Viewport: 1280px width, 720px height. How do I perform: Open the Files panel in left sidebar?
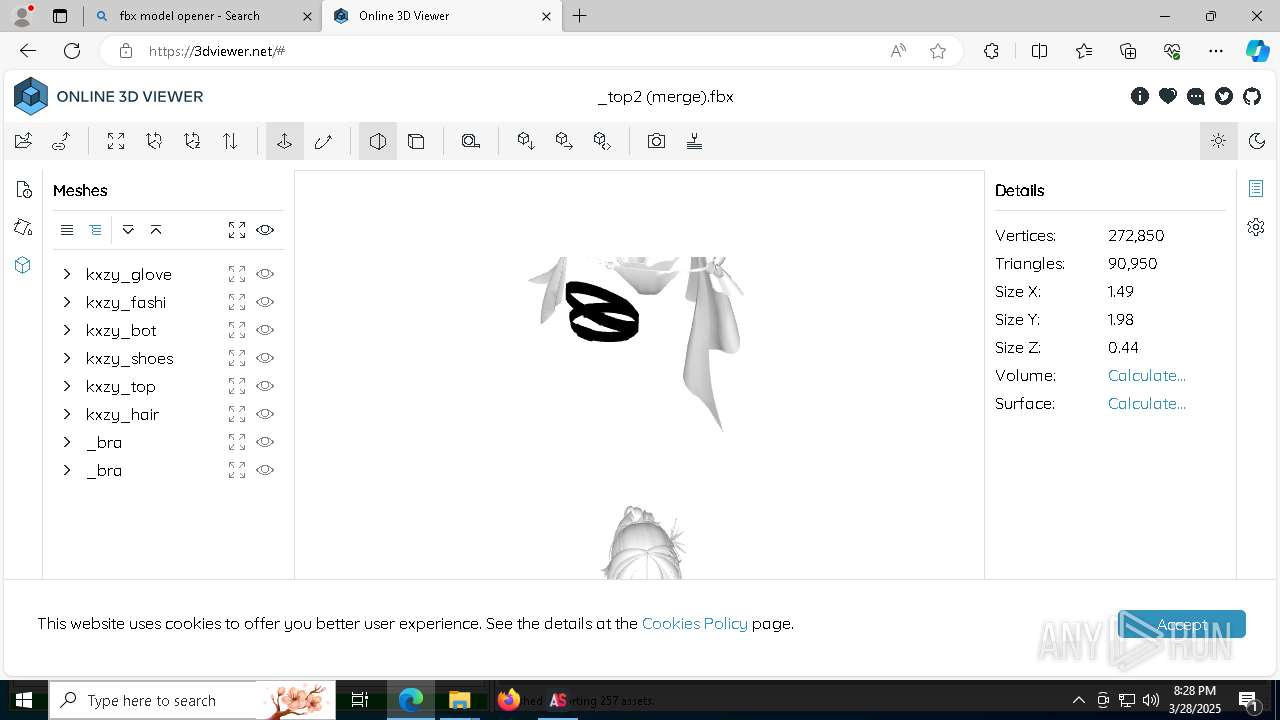point(24,190)
